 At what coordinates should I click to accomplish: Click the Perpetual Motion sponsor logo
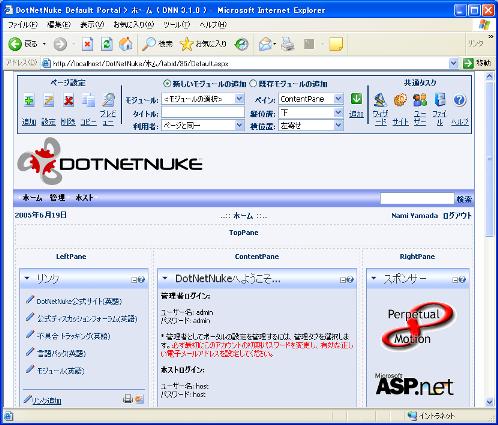coord(418,326)
